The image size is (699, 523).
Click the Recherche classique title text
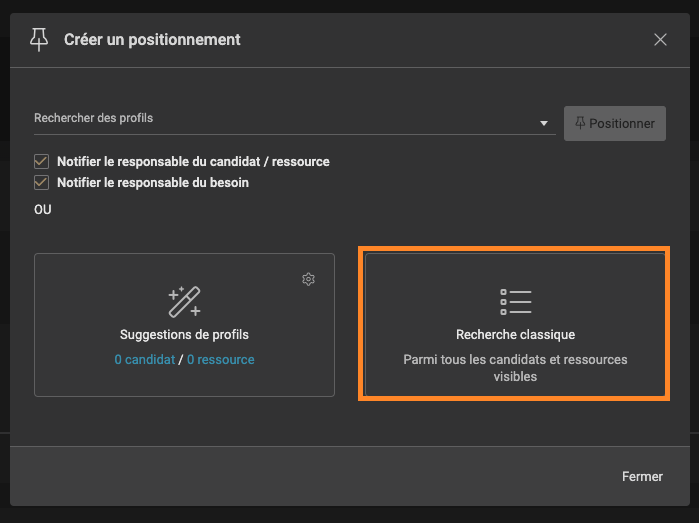pyautogui.click(x=515, y=334)
